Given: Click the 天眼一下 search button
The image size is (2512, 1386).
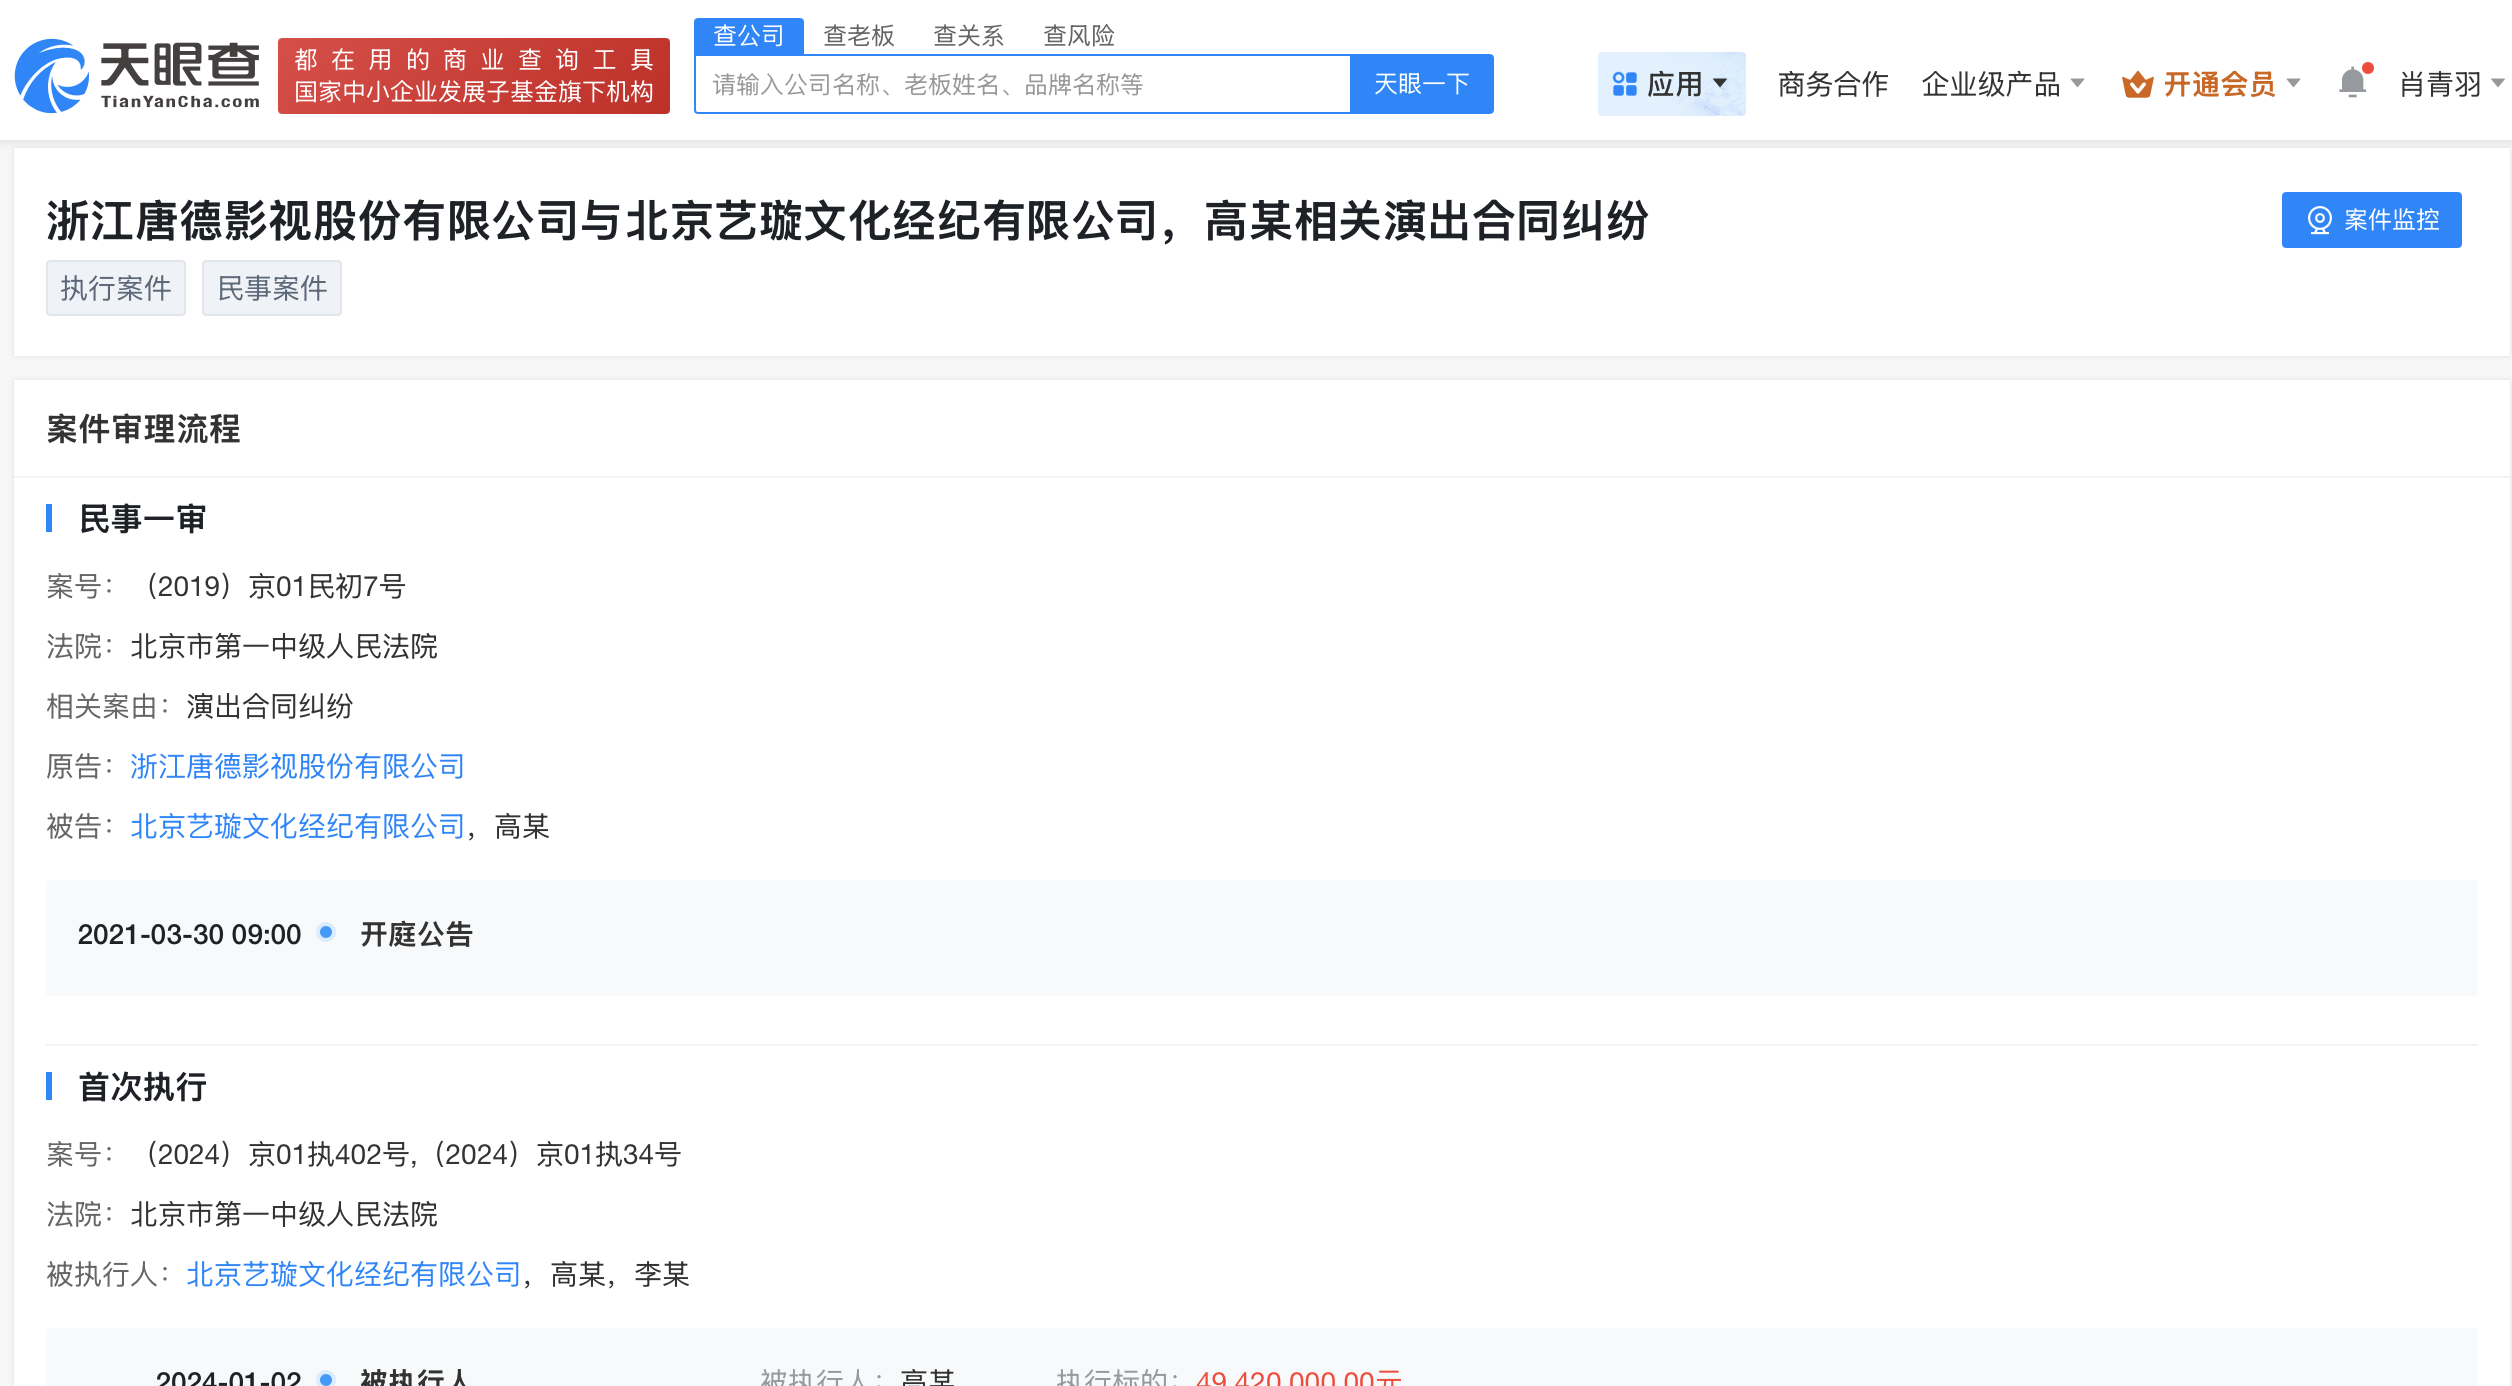Looking at the screenshot, I should (x=1422, y=84).
